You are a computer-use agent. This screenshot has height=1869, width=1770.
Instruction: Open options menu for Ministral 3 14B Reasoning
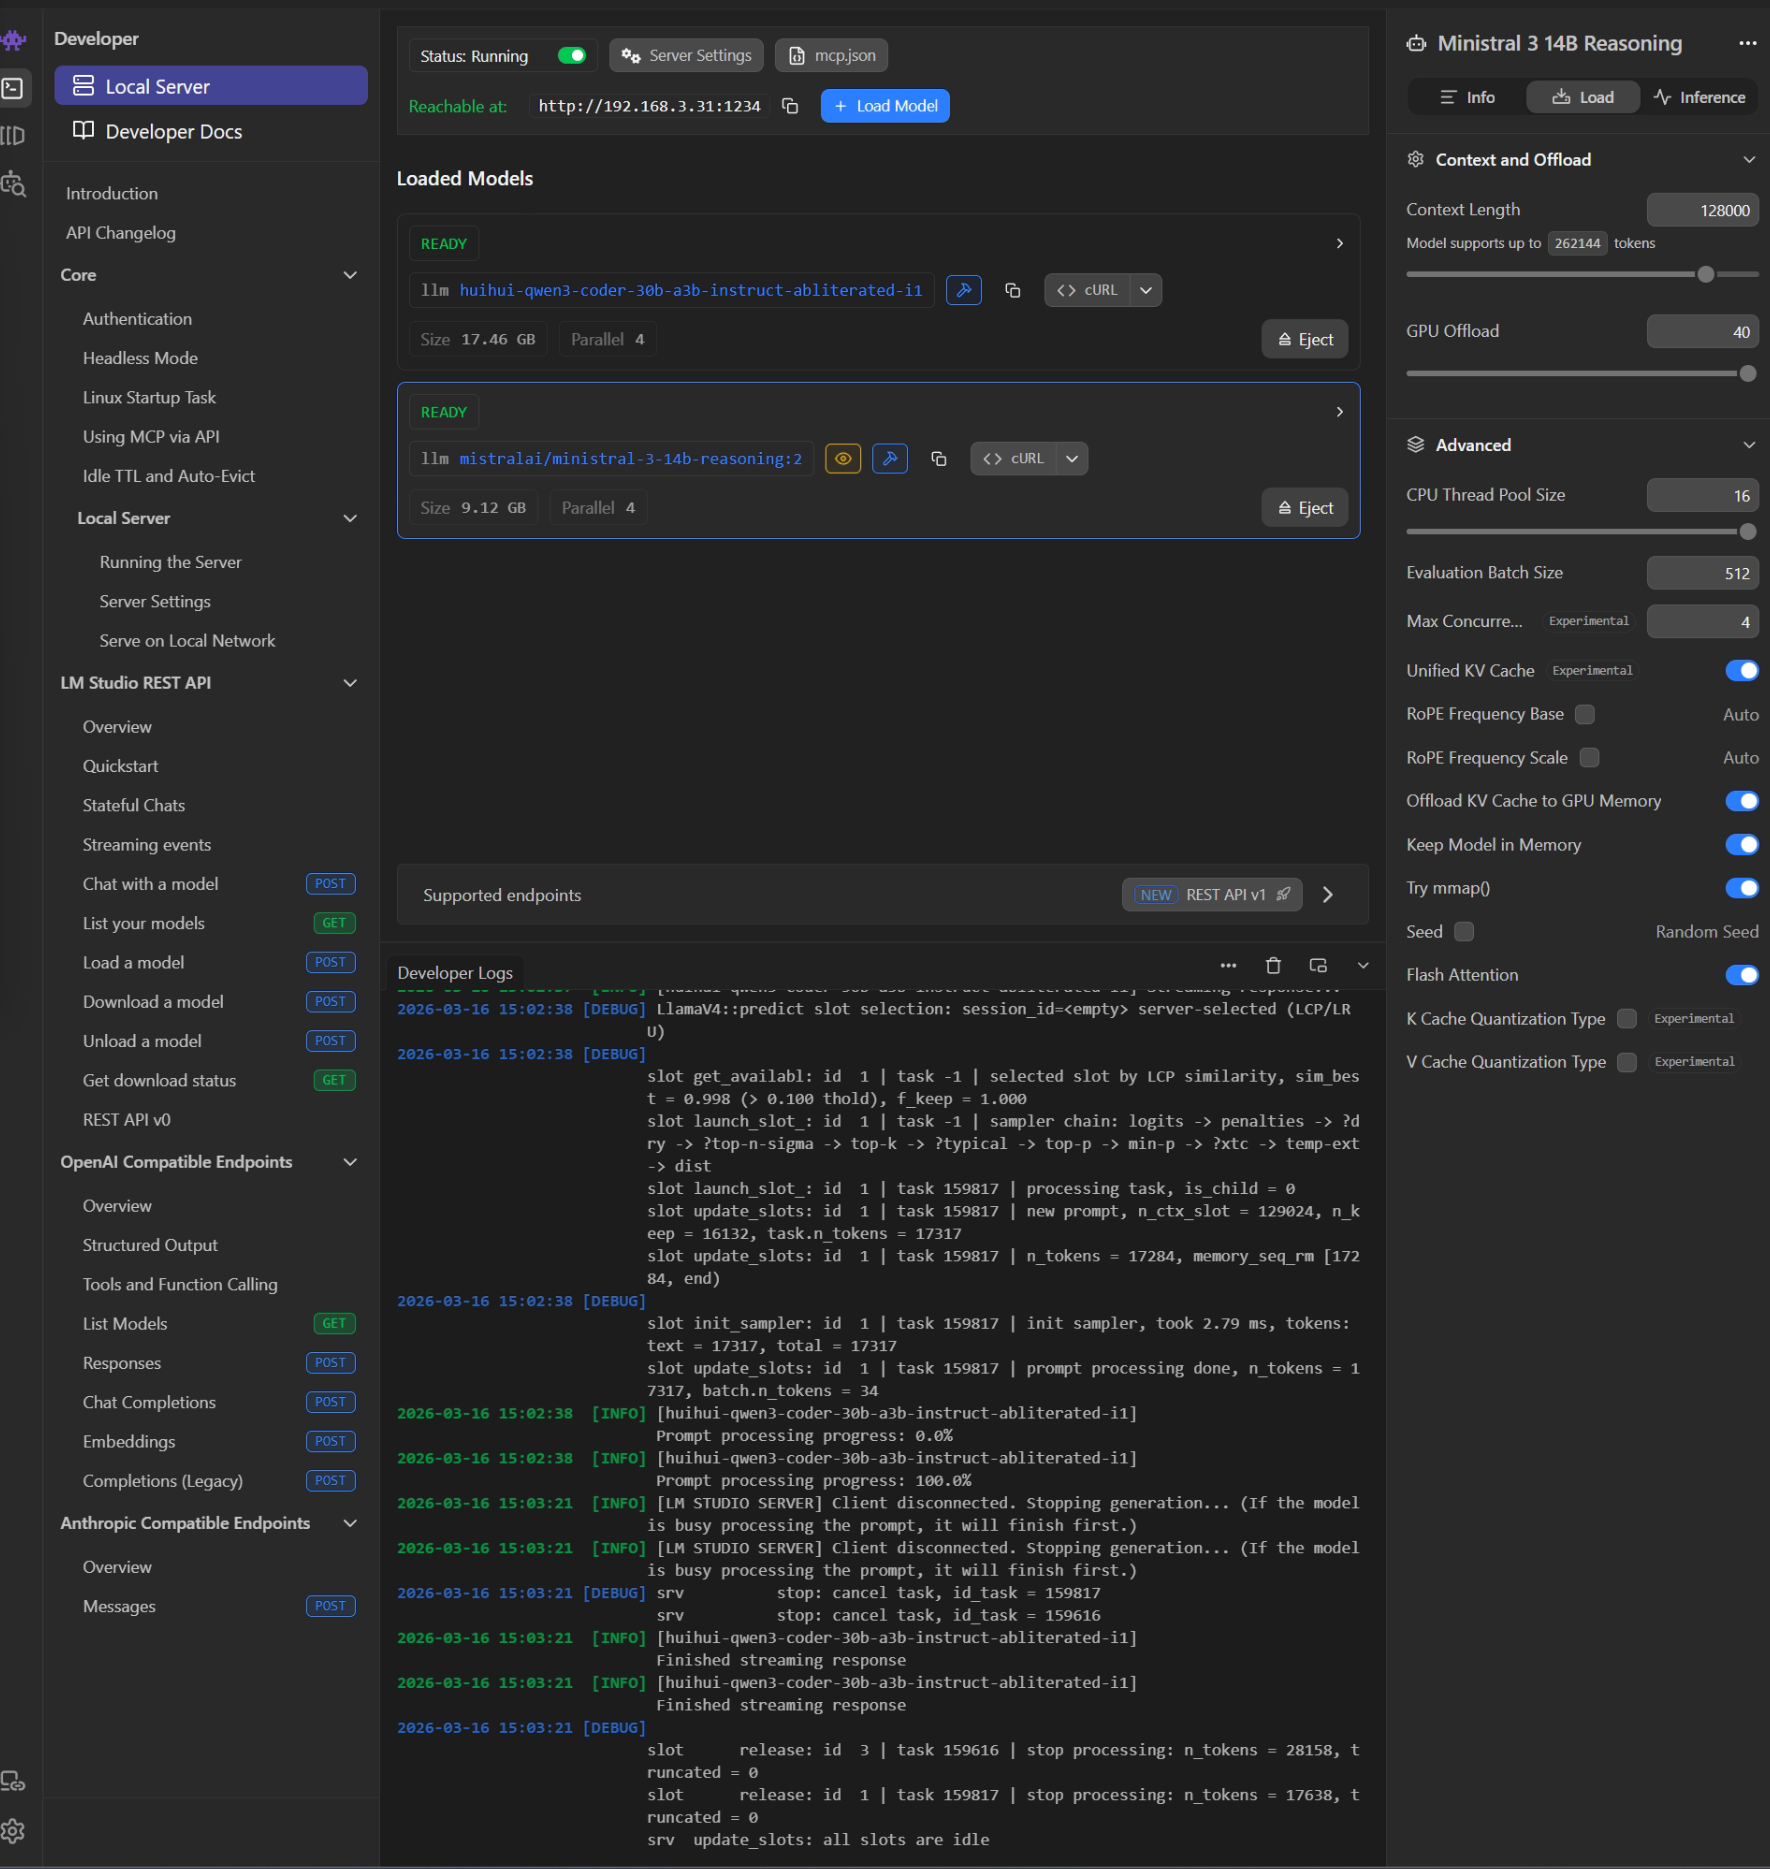[x=1747, y=43]
